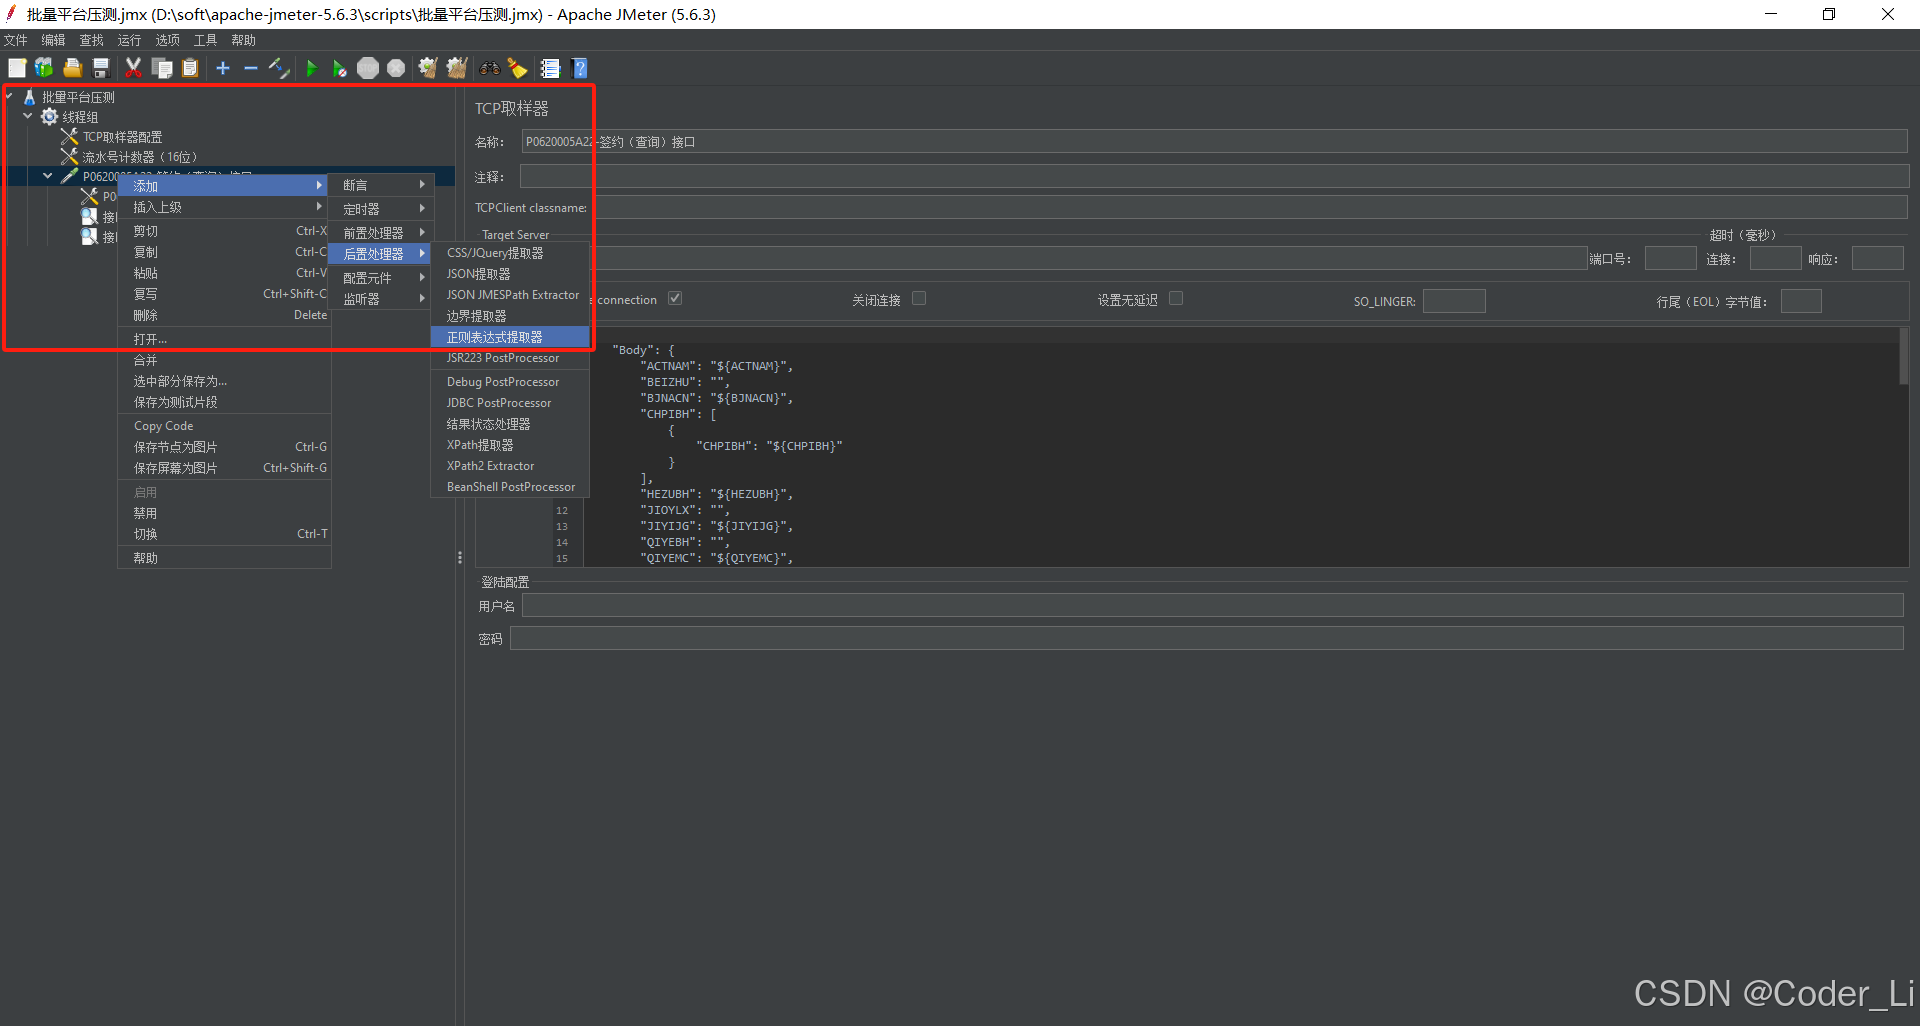Click the Reset Search yellow broom icon
This screenshot has height=1026, width=1920.
(517, 68)
